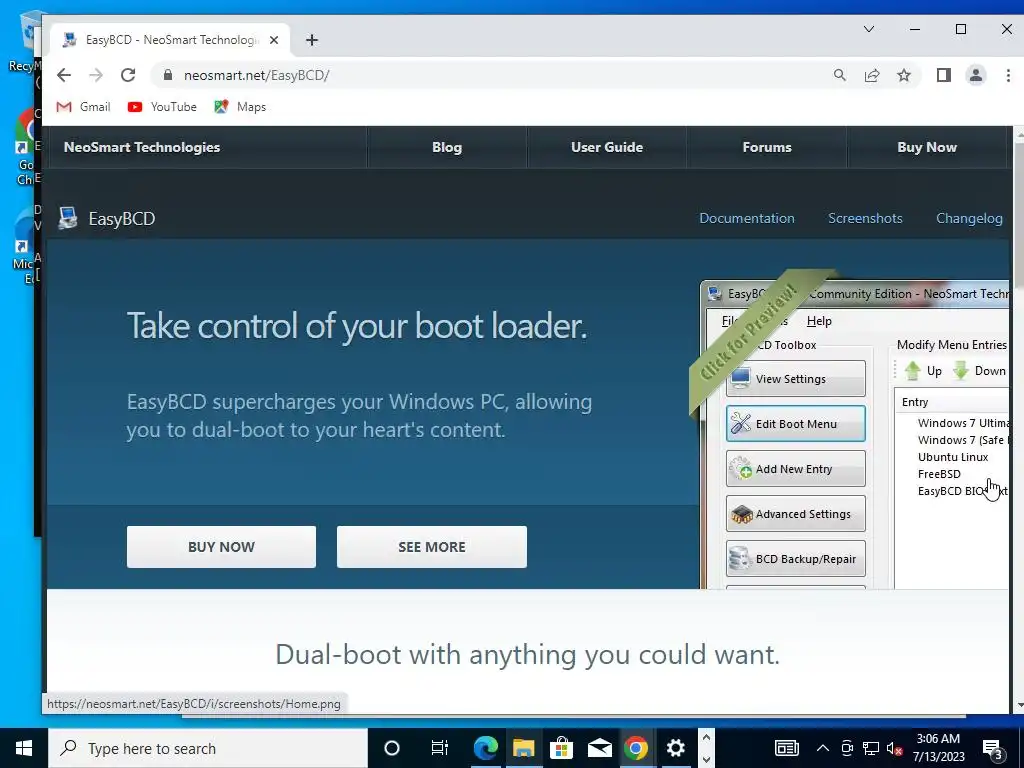Go to NeoSmart Technologies home

(x=142, y=147)
